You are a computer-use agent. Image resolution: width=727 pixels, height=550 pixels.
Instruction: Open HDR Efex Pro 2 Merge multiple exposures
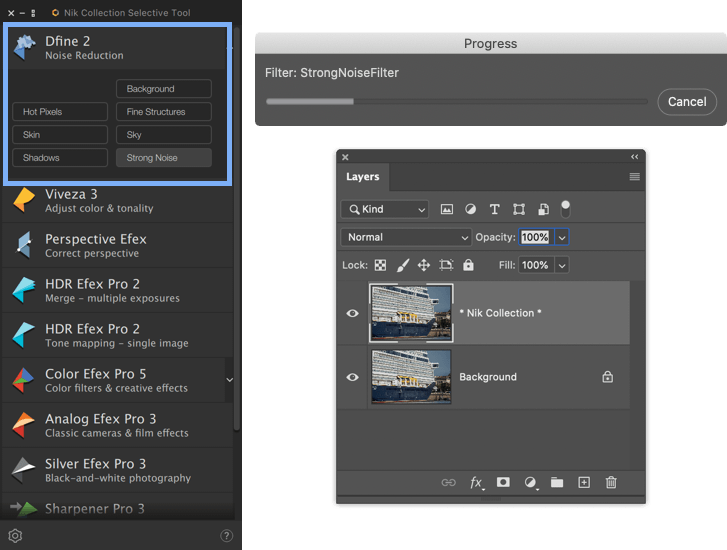(117, 290)
